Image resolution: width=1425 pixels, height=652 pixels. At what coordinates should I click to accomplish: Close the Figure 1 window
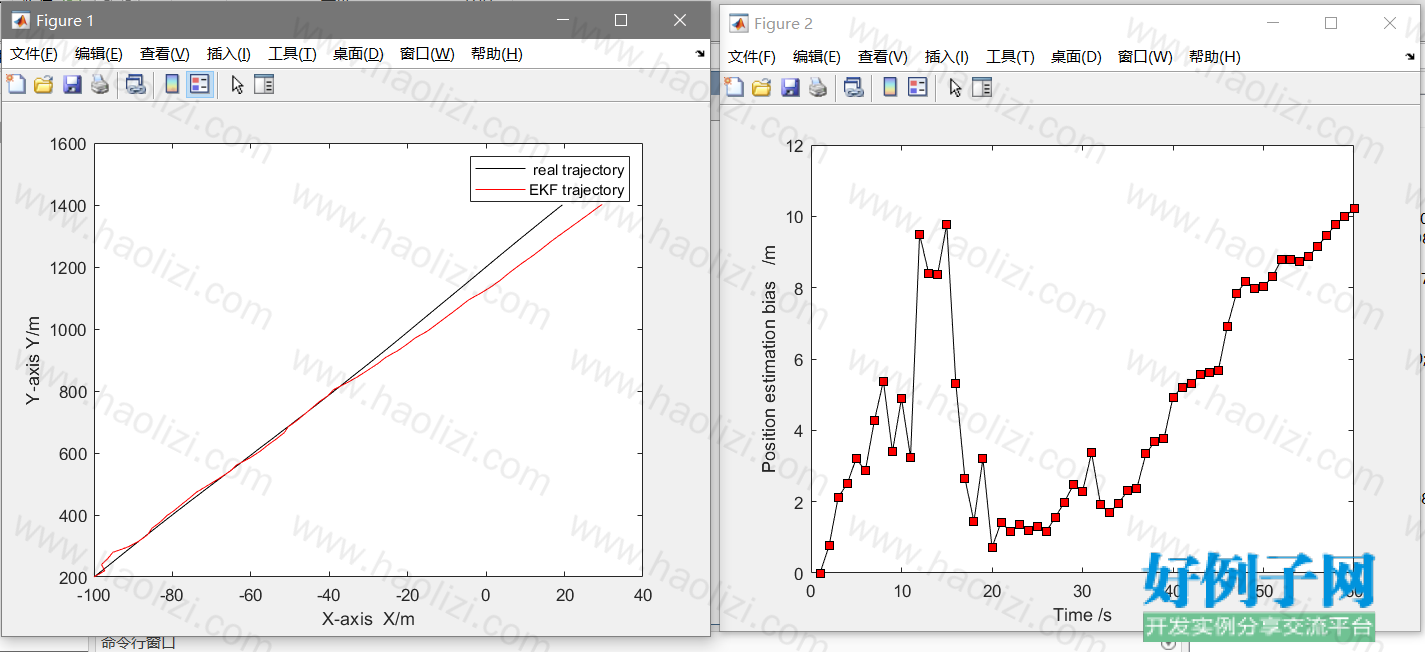pos(680,20)
